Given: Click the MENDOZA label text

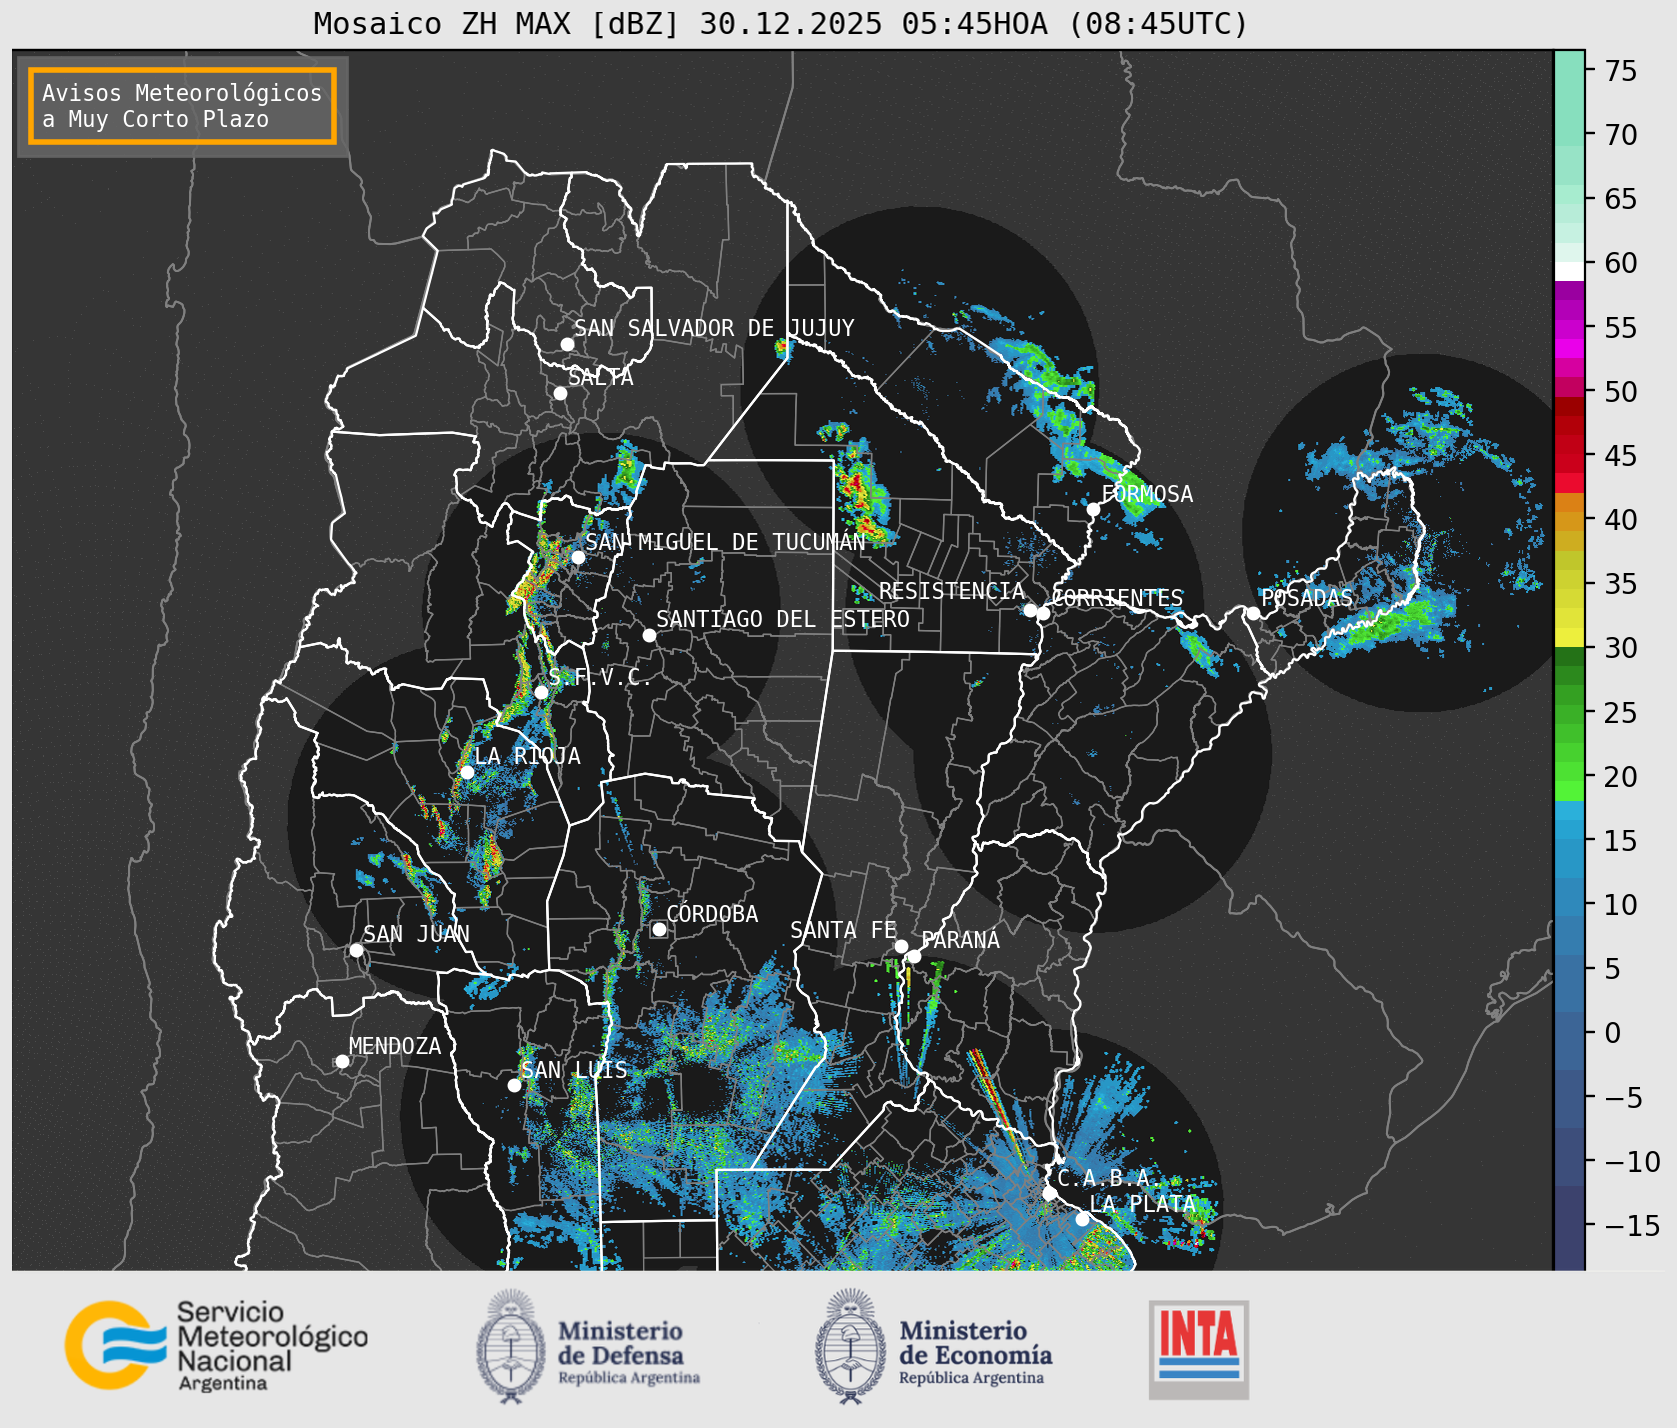Looking at the screenshot, I should (x=395, y=1046).
